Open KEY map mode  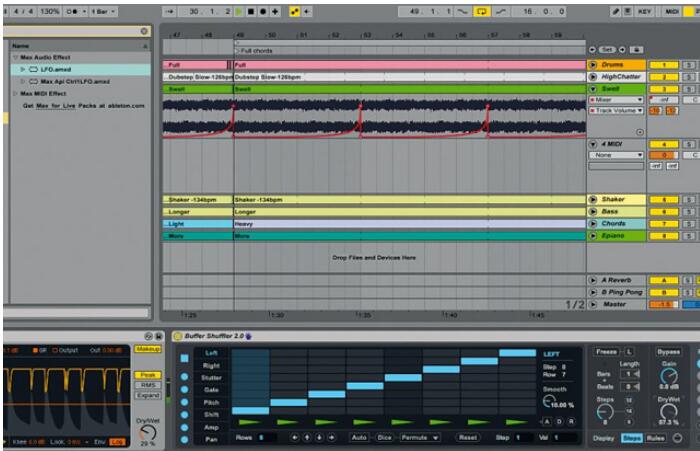coord(644,12)
